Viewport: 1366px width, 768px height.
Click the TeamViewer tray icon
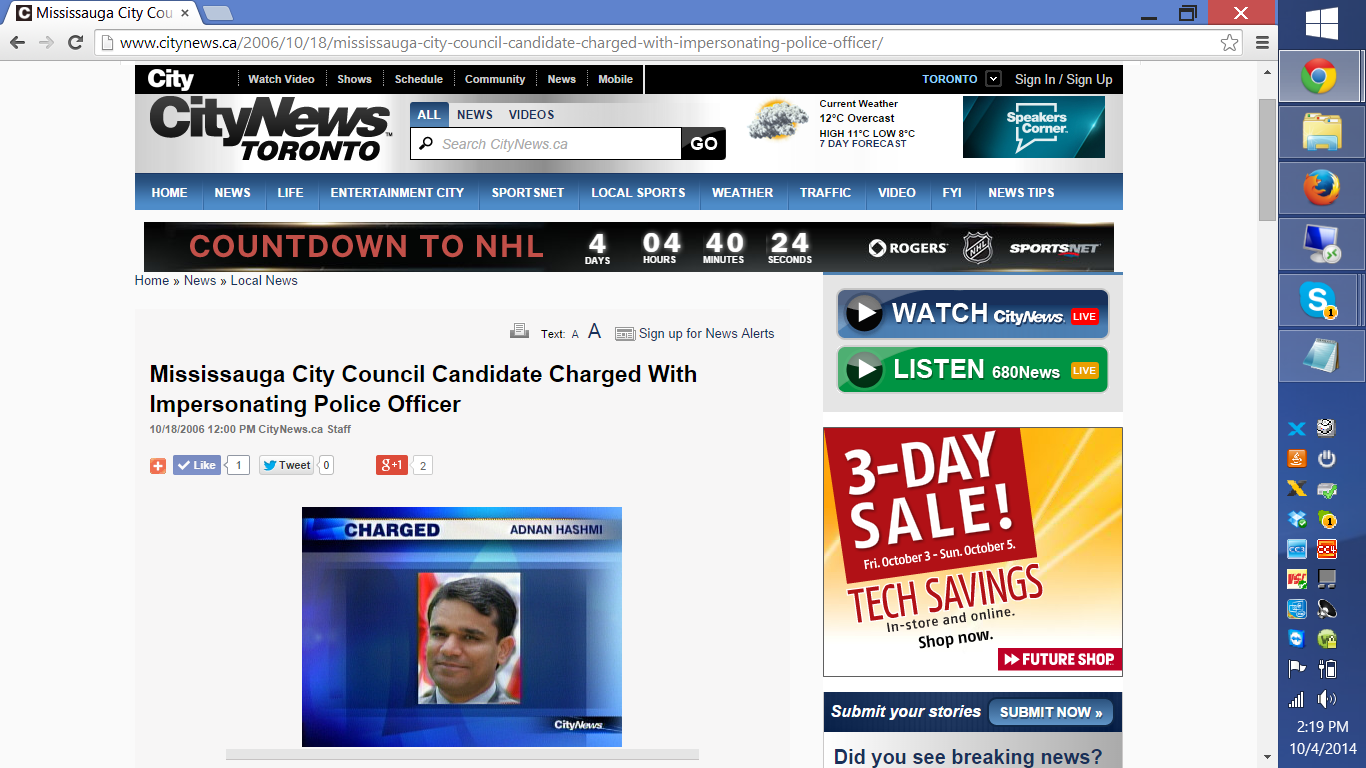coord(1297,639)
